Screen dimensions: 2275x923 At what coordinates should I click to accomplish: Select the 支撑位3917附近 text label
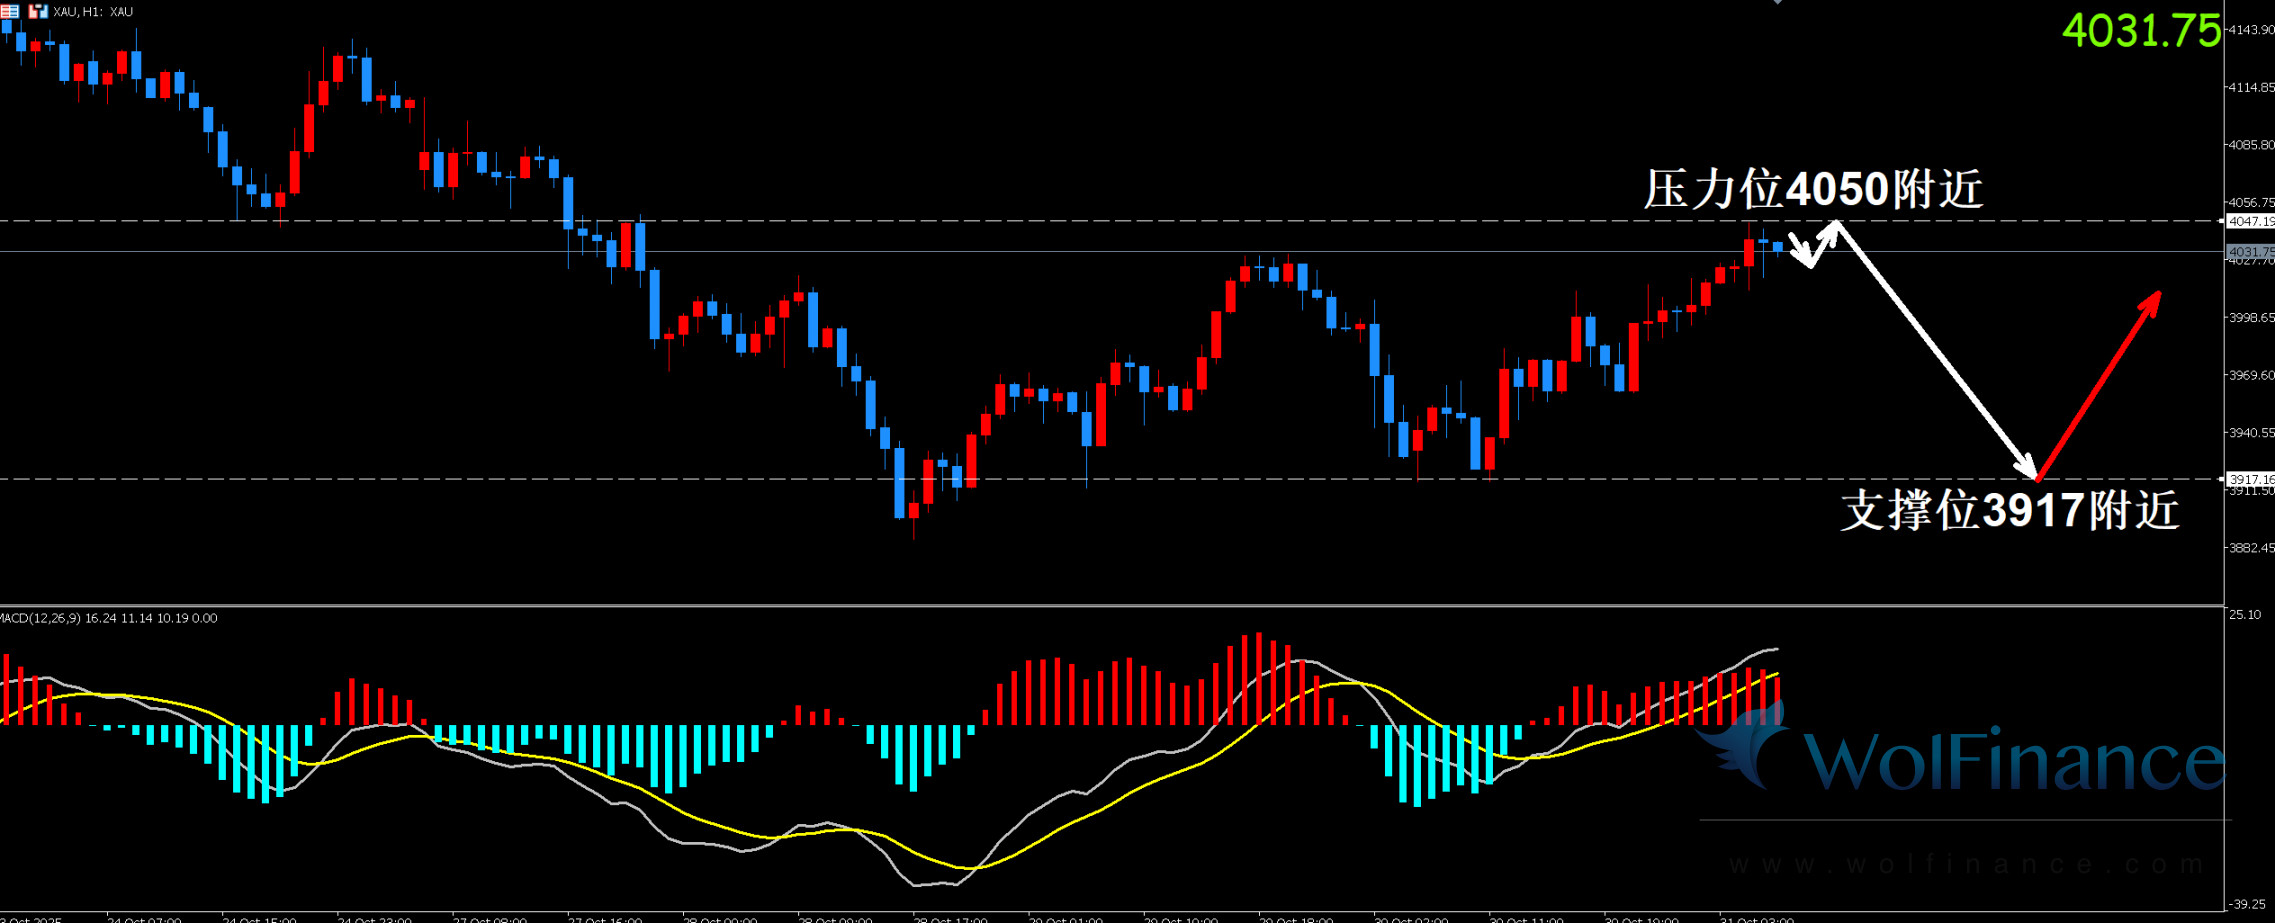[2009, 510]
